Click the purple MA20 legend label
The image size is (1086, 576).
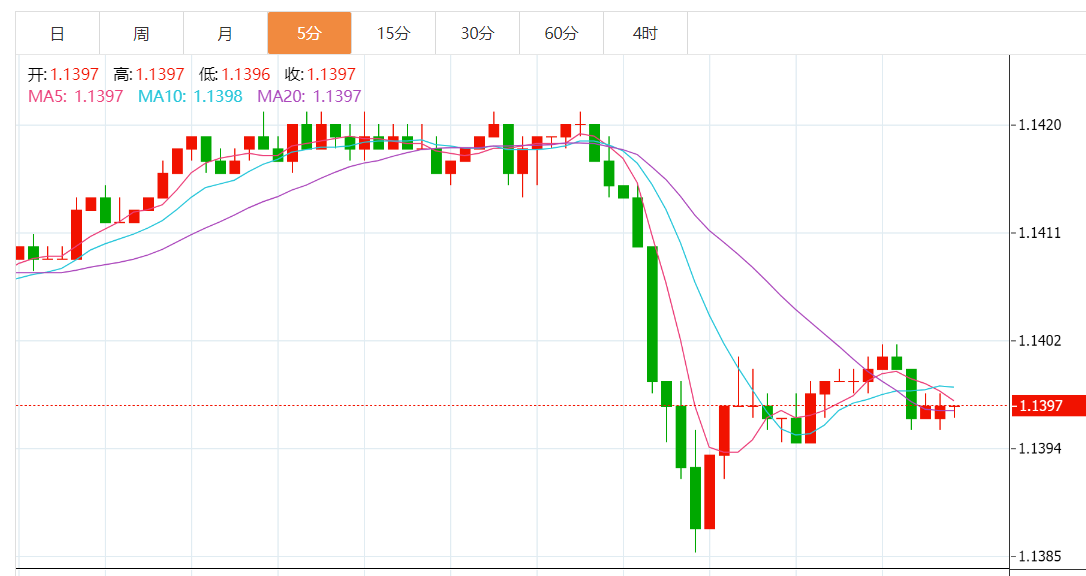coord(309,96)
